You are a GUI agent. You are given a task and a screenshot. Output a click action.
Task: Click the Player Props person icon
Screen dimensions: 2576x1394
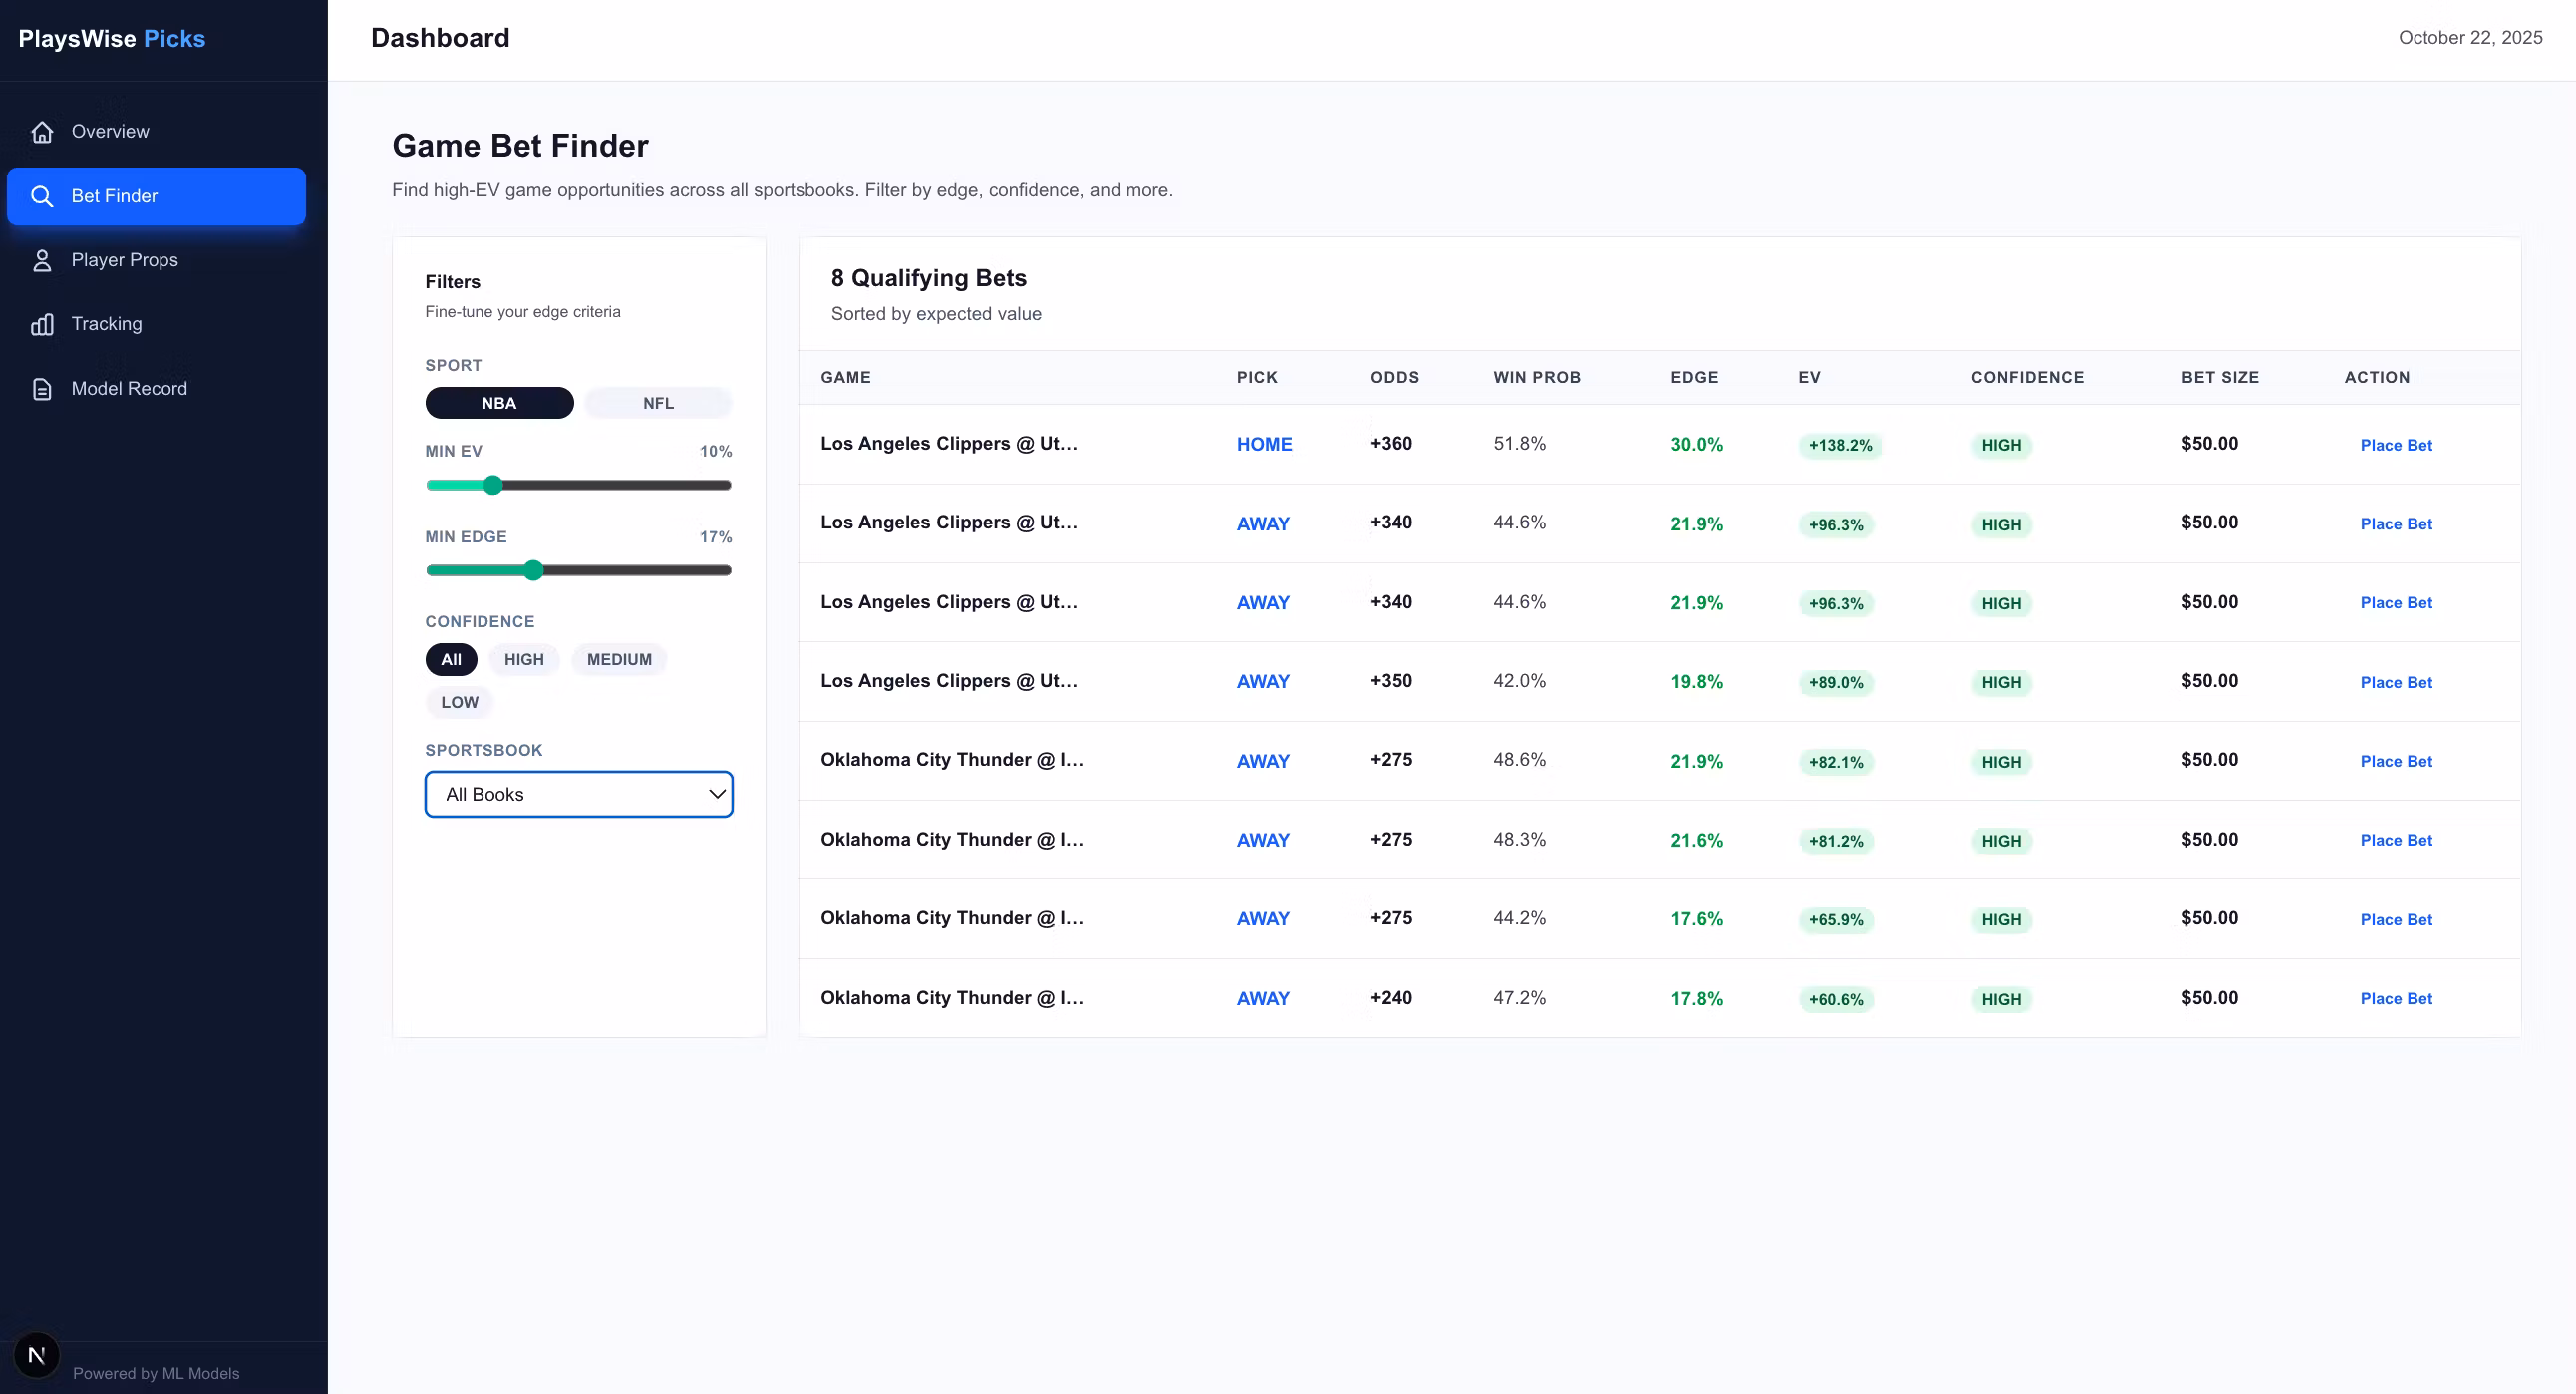42,260
